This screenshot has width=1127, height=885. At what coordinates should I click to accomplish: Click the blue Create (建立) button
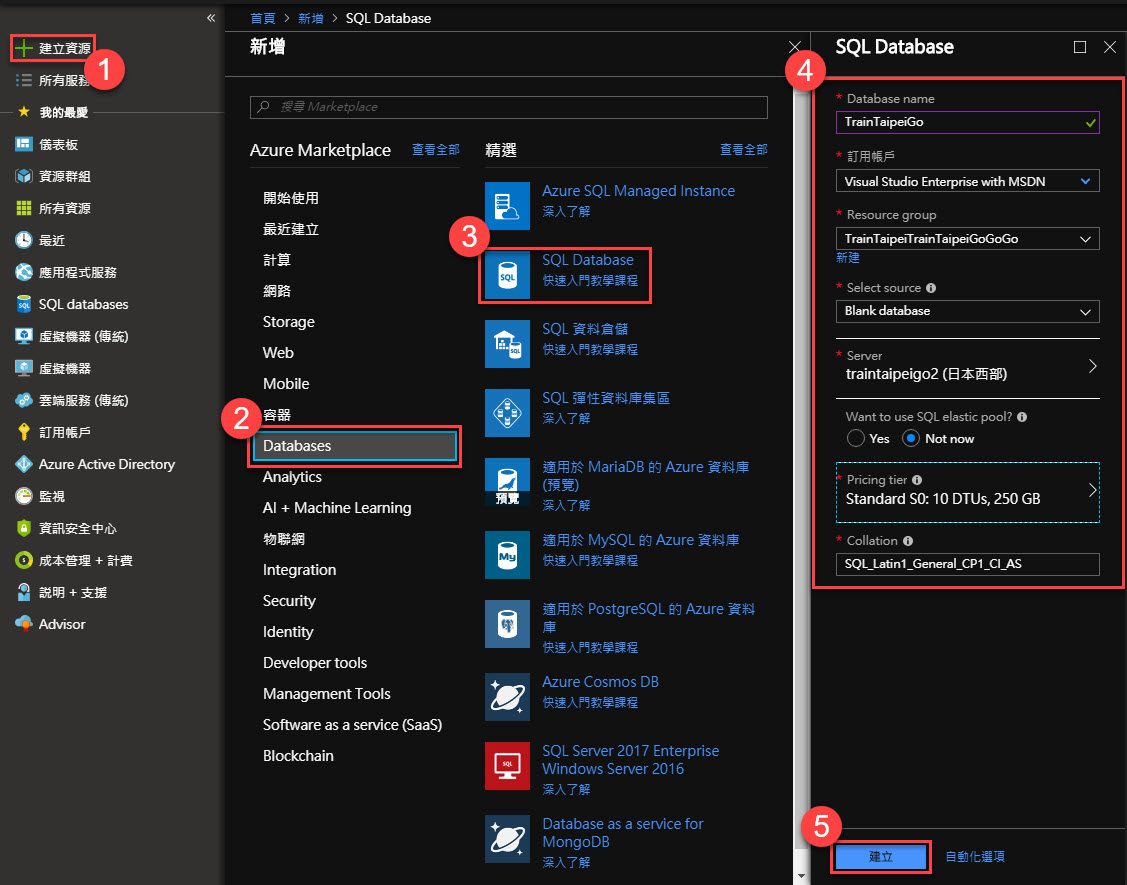(880, 856)
